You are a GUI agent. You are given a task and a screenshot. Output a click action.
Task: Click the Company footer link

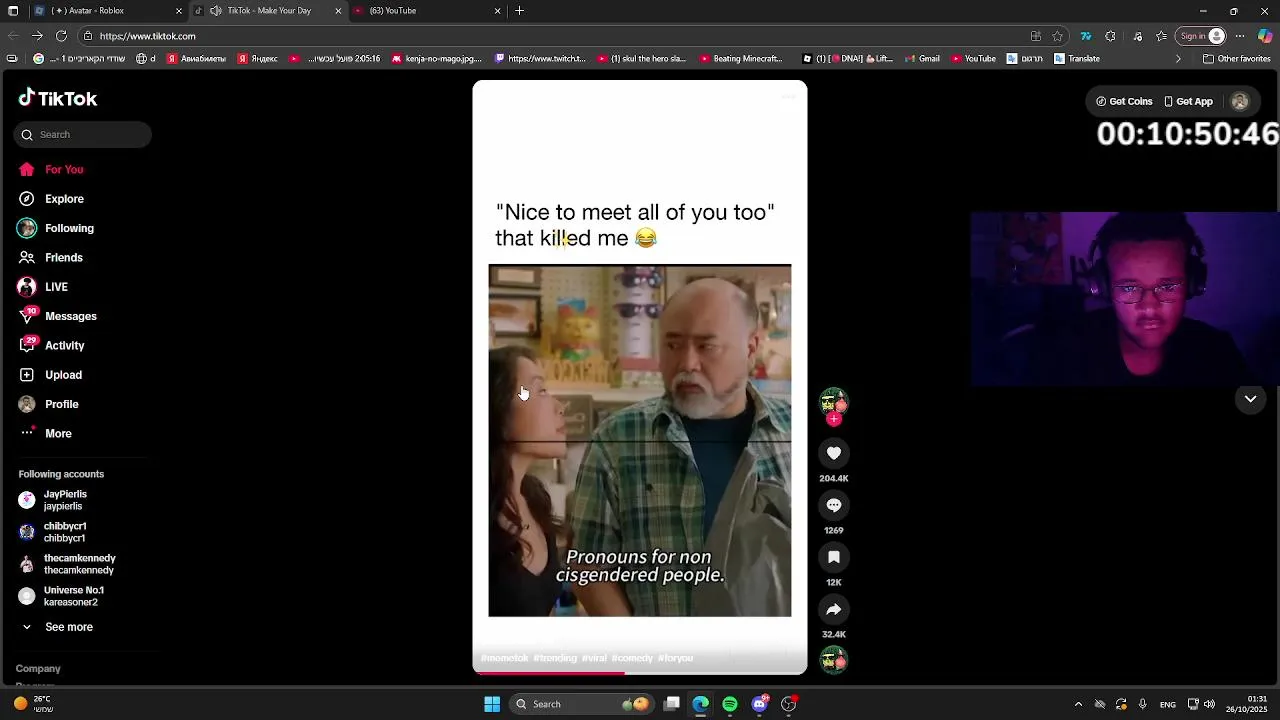pyautogui.click(x=38, y=668)
